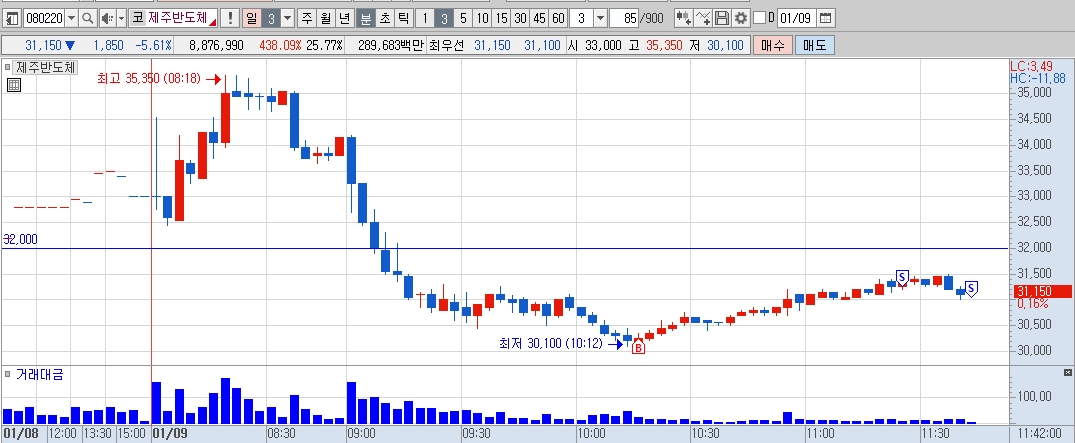Image resolution: width=1075 pixels, height=443 pixels.
Task: Save chart with the floppy disk icon
Action: point(722,18)
